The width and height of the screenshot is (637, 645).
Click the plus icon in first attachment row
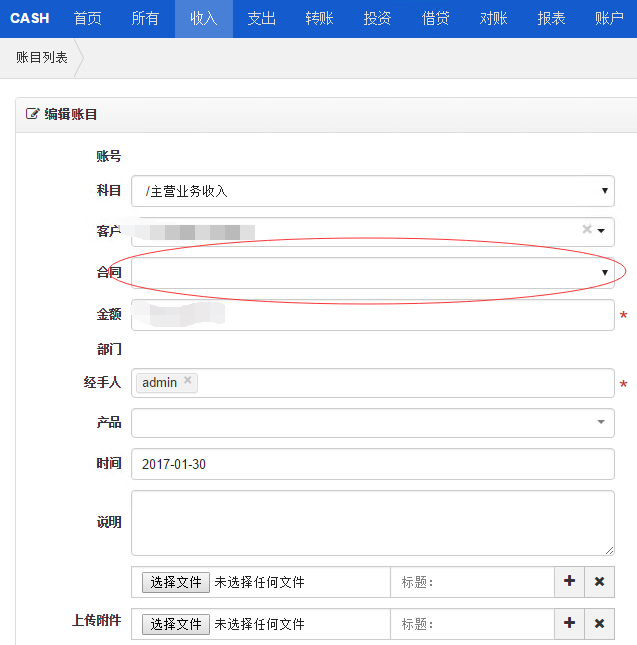click(x=569, y=581)
